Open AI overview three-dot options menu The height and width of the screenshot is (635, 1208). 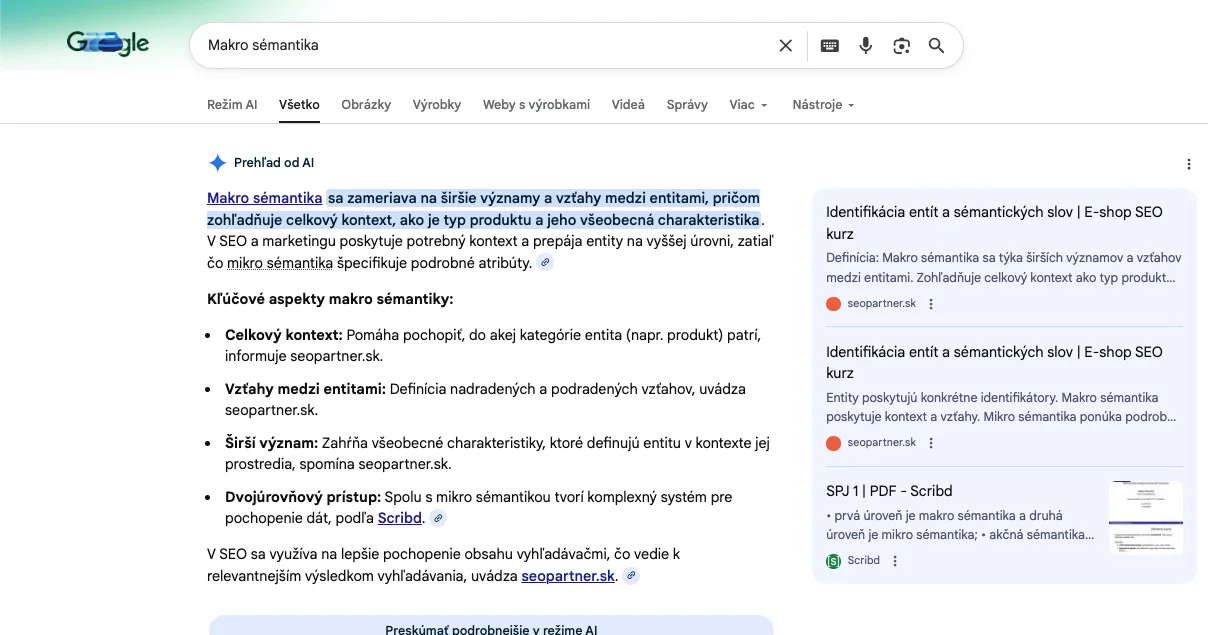pos(1188,164)
